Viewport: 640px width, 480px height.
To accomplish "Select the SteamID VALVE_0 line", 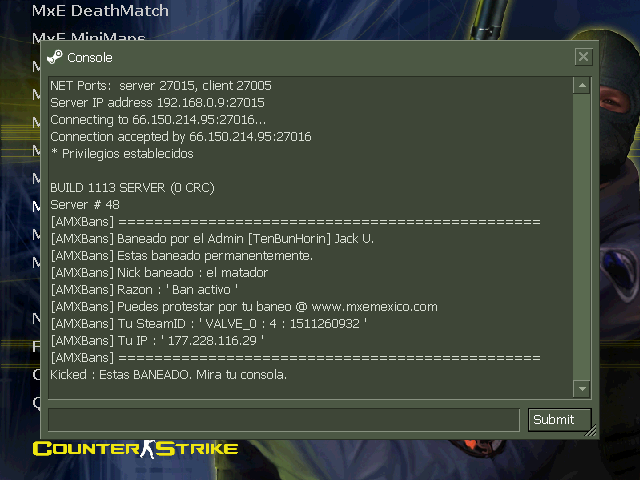I will [209, 324].
